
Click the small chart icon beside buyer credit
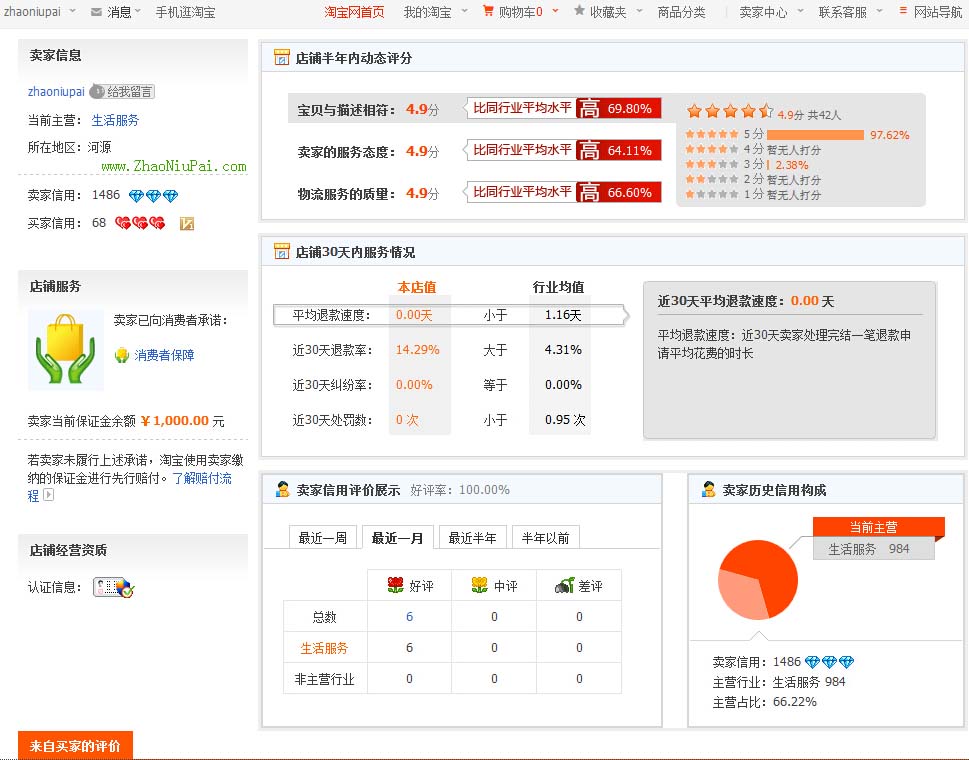click(x=187, y=224)
